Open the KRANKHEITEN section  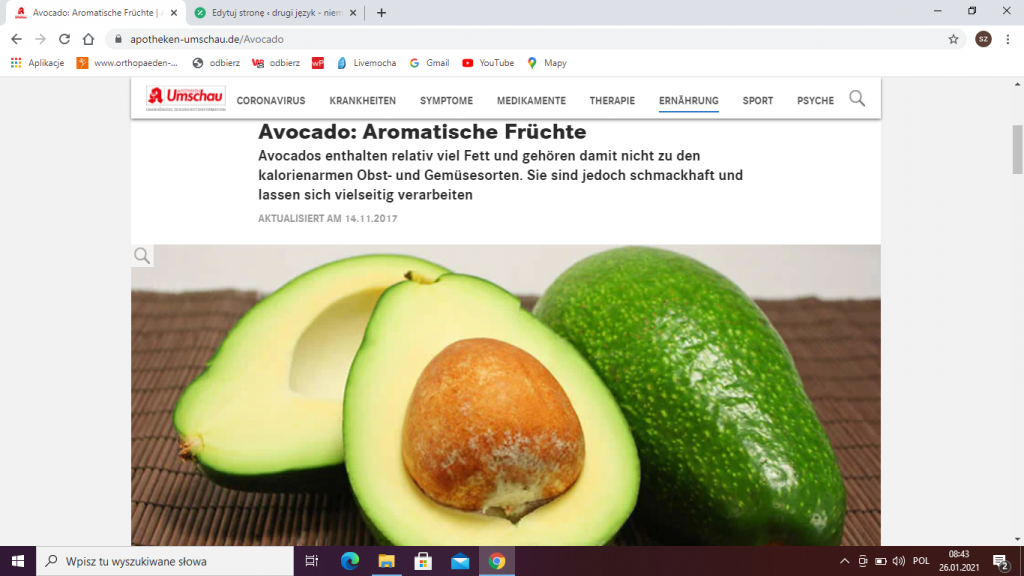point(362,101)
